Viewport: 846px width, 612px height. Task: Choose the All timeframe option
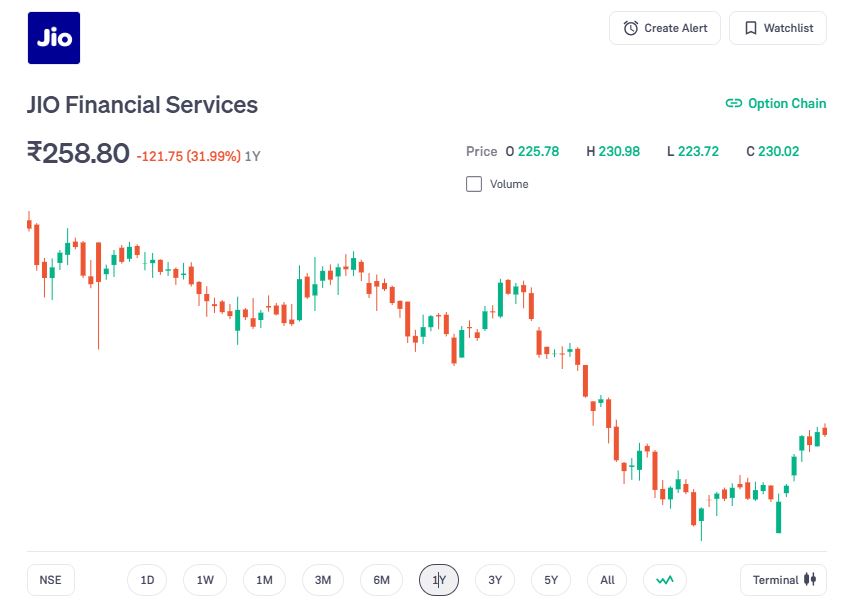coord(606,580)
